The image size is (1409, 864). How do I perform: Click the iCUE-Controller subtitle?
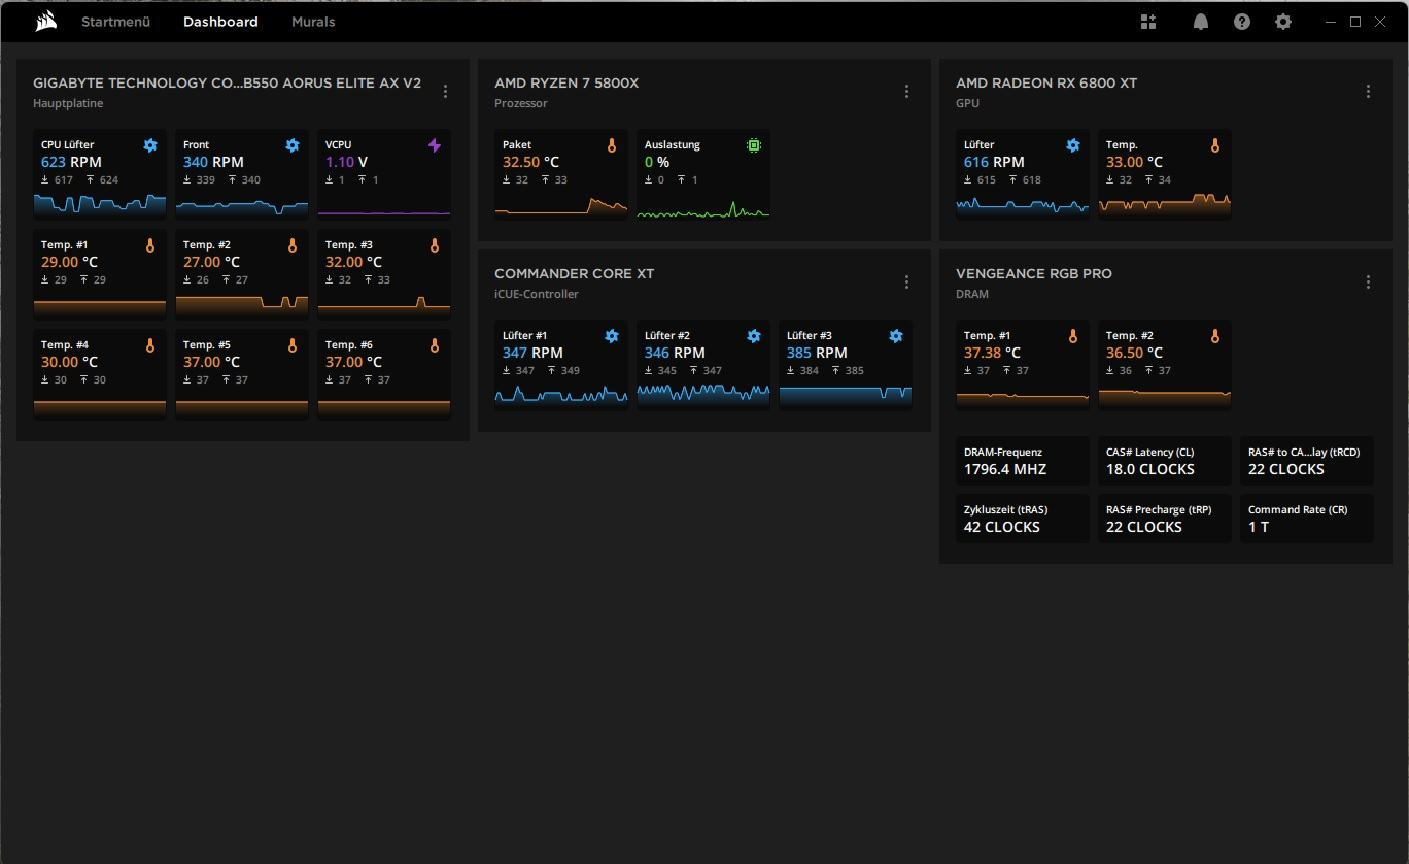(537, 294)
